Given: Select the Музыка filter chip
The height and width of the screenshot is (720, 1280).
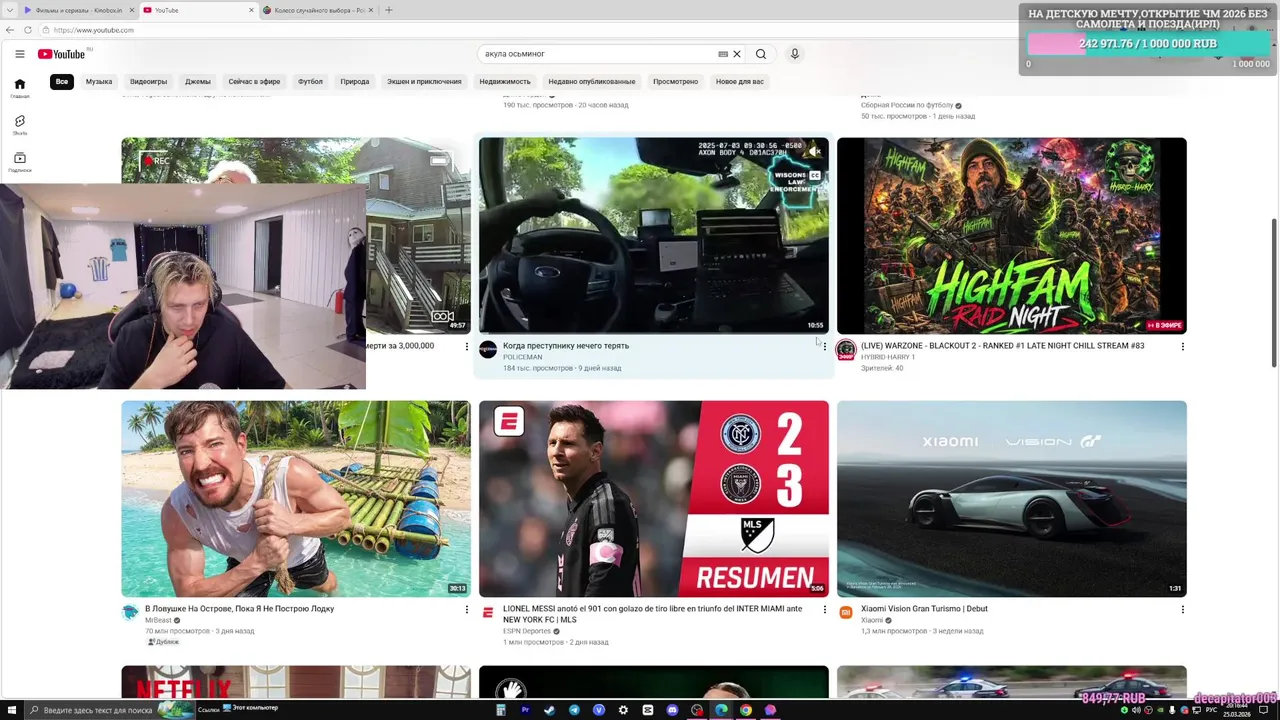Looking at the screenshot, I should coord(99,81).
